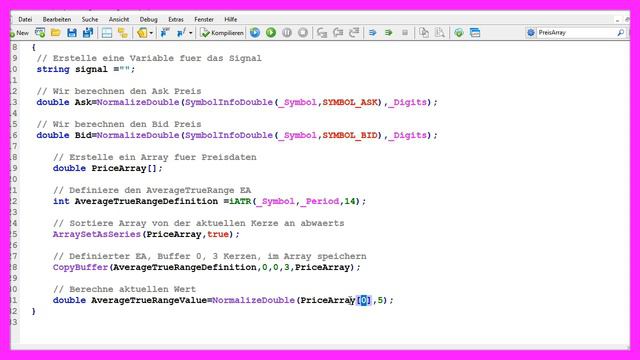Expand the dropdown arrow after the blue flag icons
Image resolution: width=640 pixels, height=360 pixels.
[191, 33]
